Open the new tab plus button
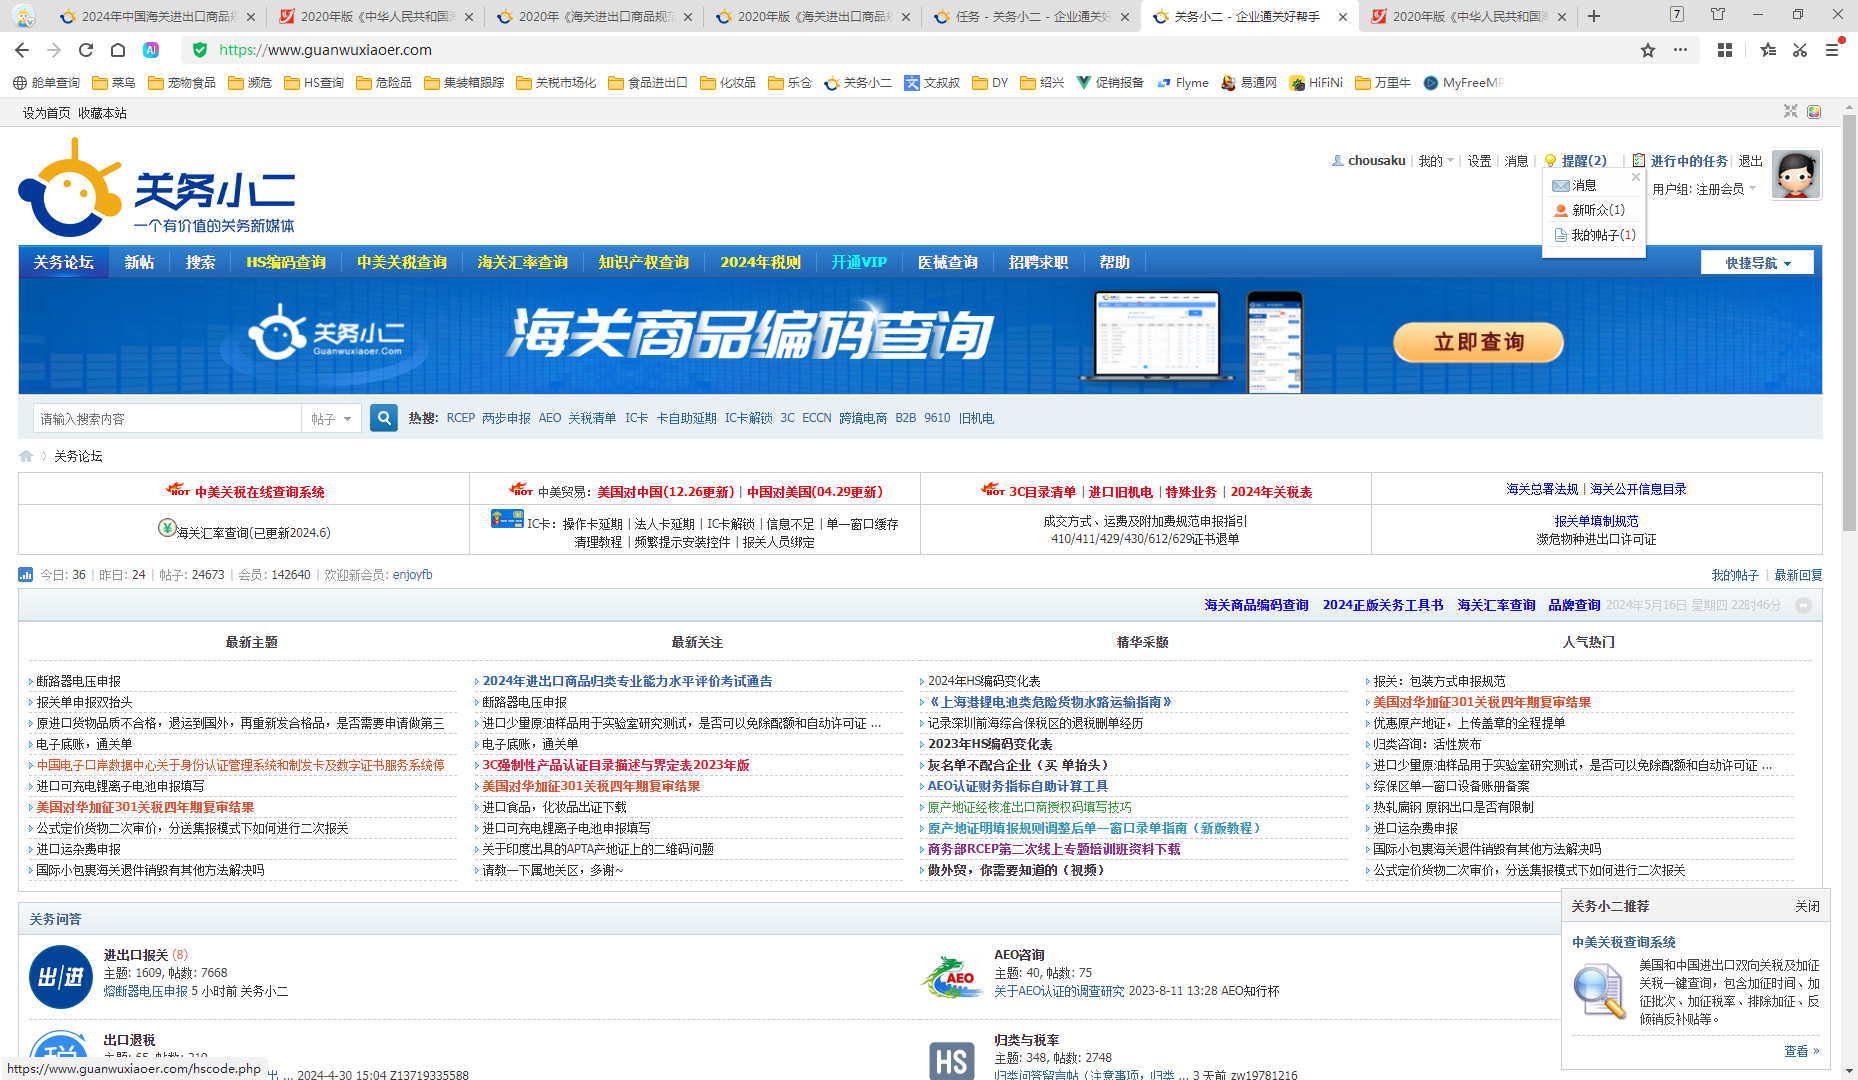Screen dimensions: 1858x1080 (1594, 16)
